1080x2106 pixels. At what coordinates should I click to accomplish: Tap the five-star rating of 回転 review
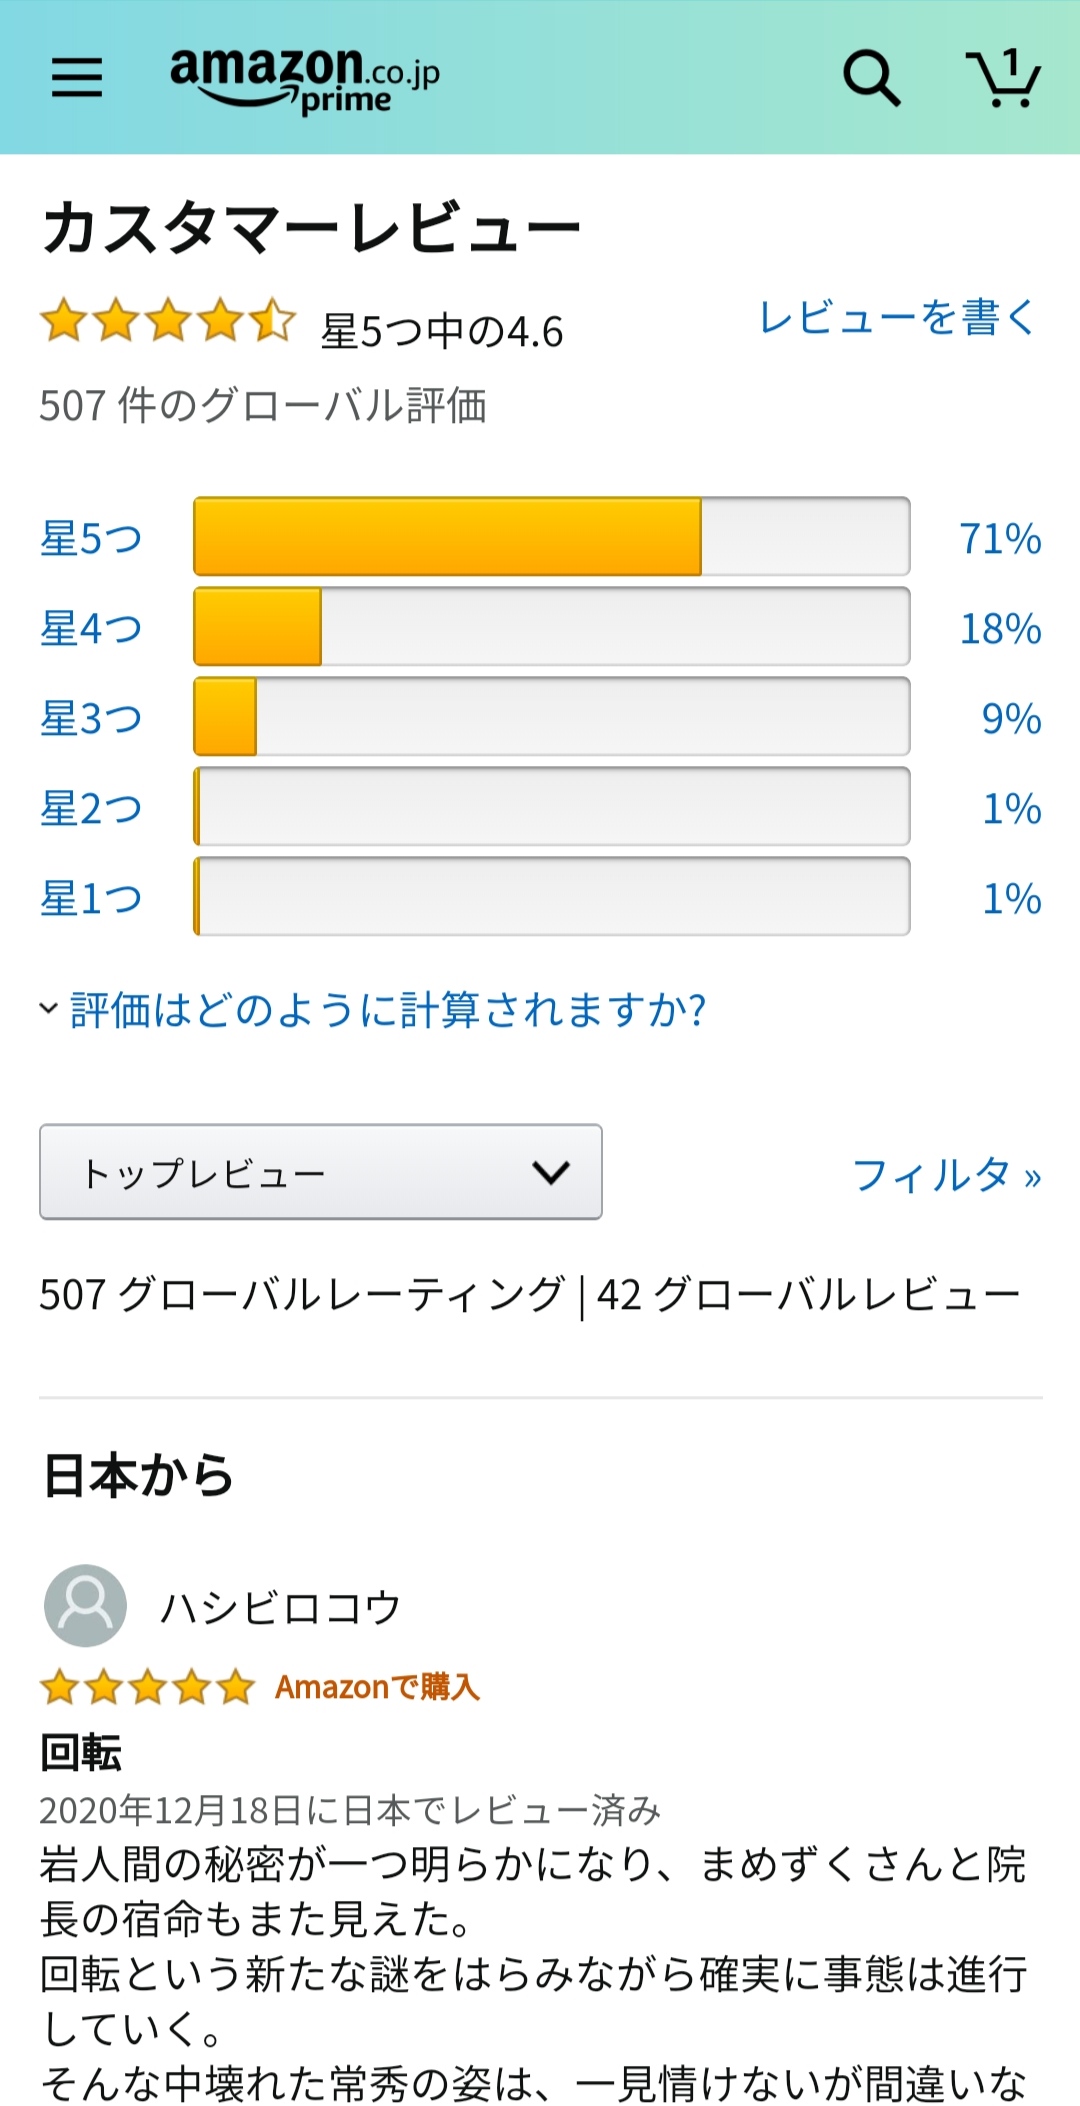147,1687
